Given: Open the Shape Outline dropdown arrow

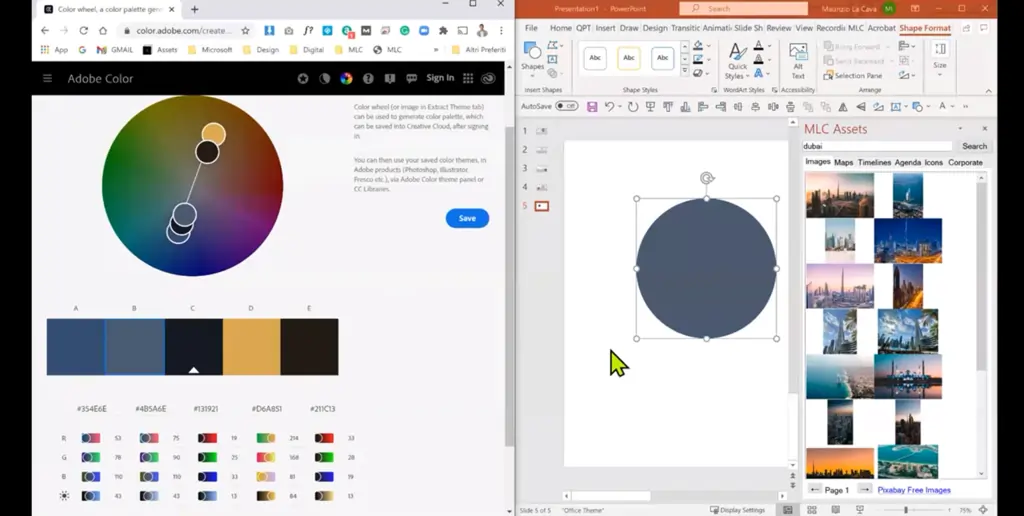Looking at the screenshot, I should coord(709,59).
